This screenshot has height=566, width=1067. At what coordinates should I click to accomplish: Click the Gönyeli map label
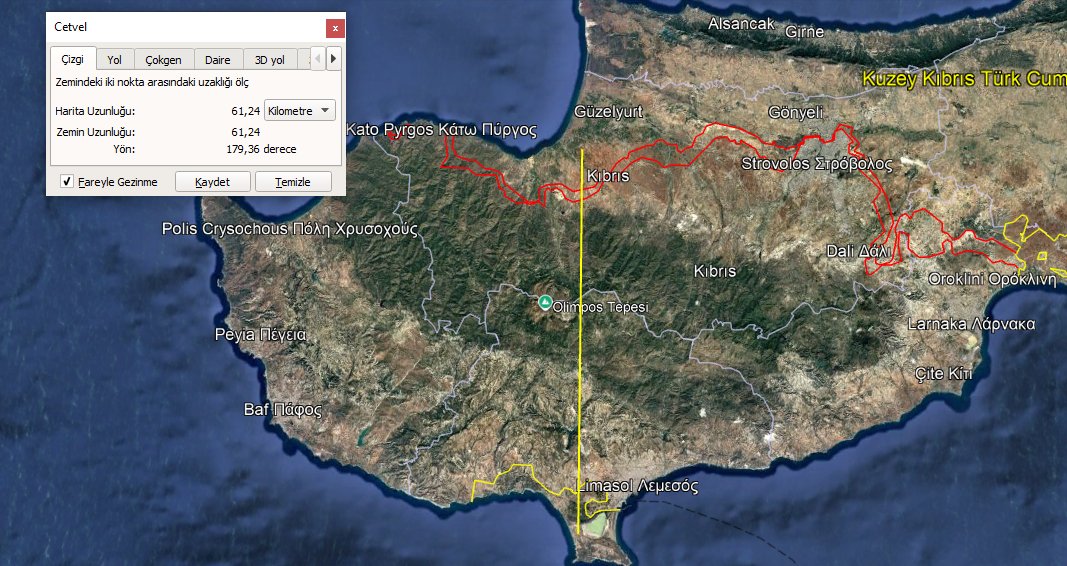coord(795,112)
